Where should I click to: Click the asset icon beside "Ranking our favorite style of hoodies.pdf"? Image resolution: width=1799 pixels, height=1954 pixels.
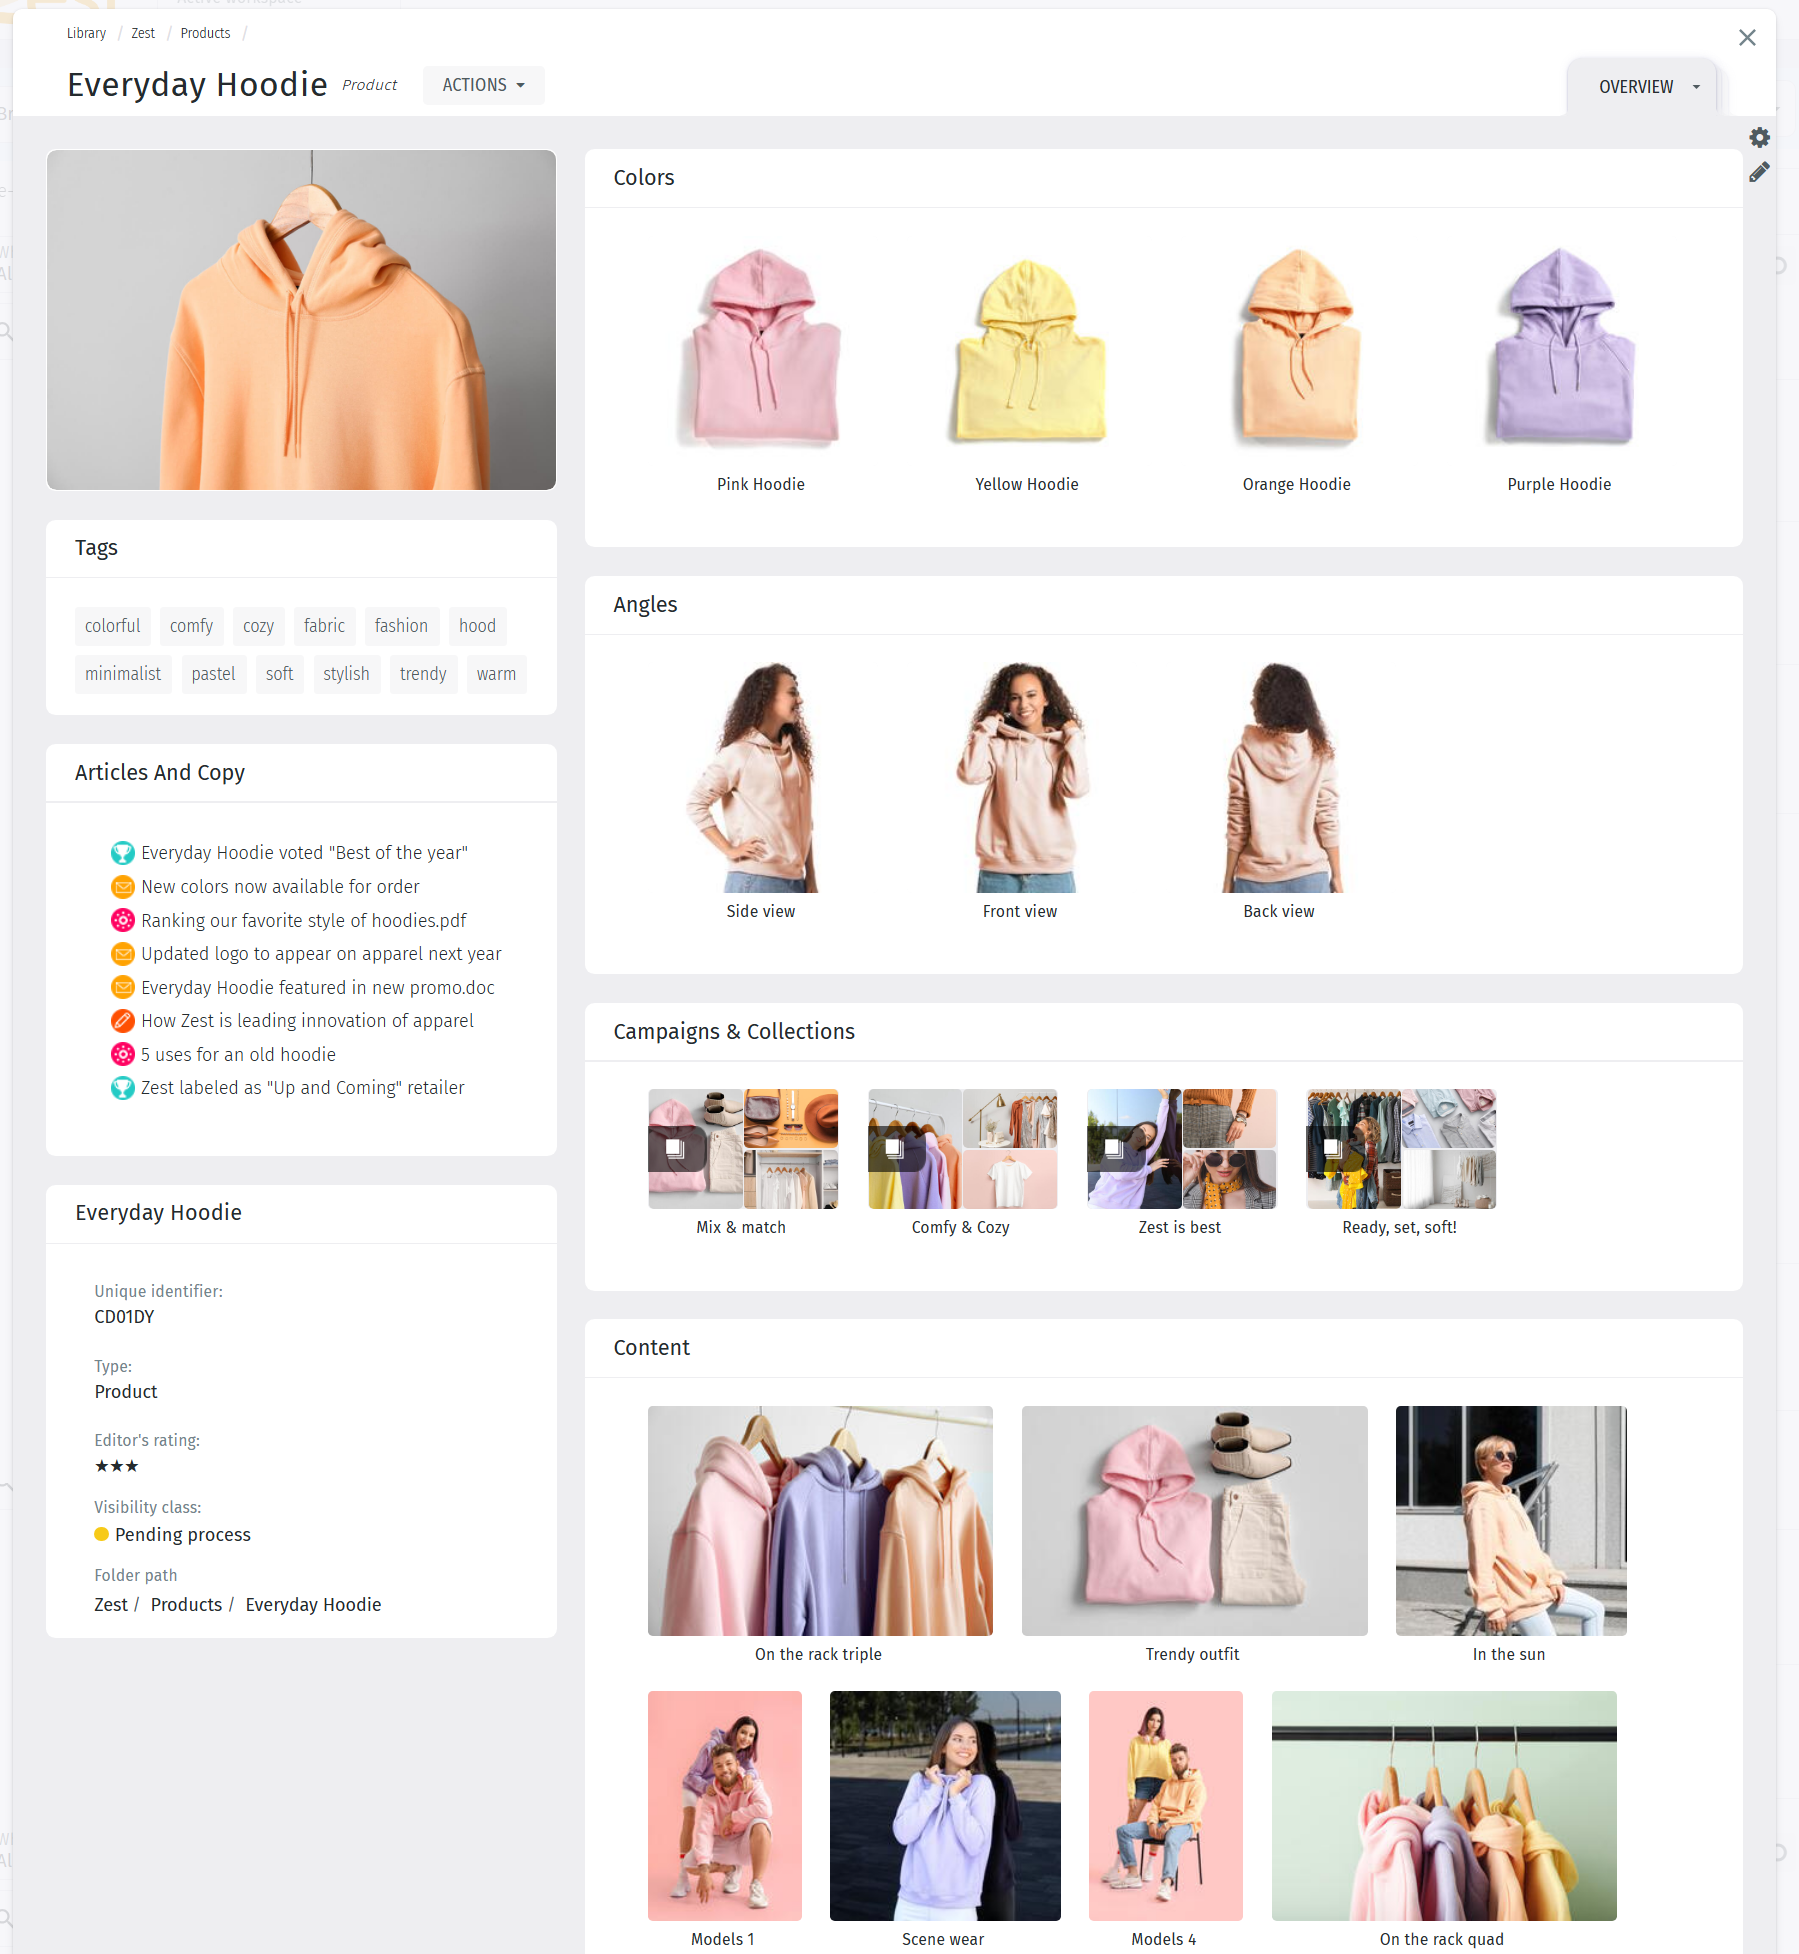pyautogui.click(x=122, y=920)
